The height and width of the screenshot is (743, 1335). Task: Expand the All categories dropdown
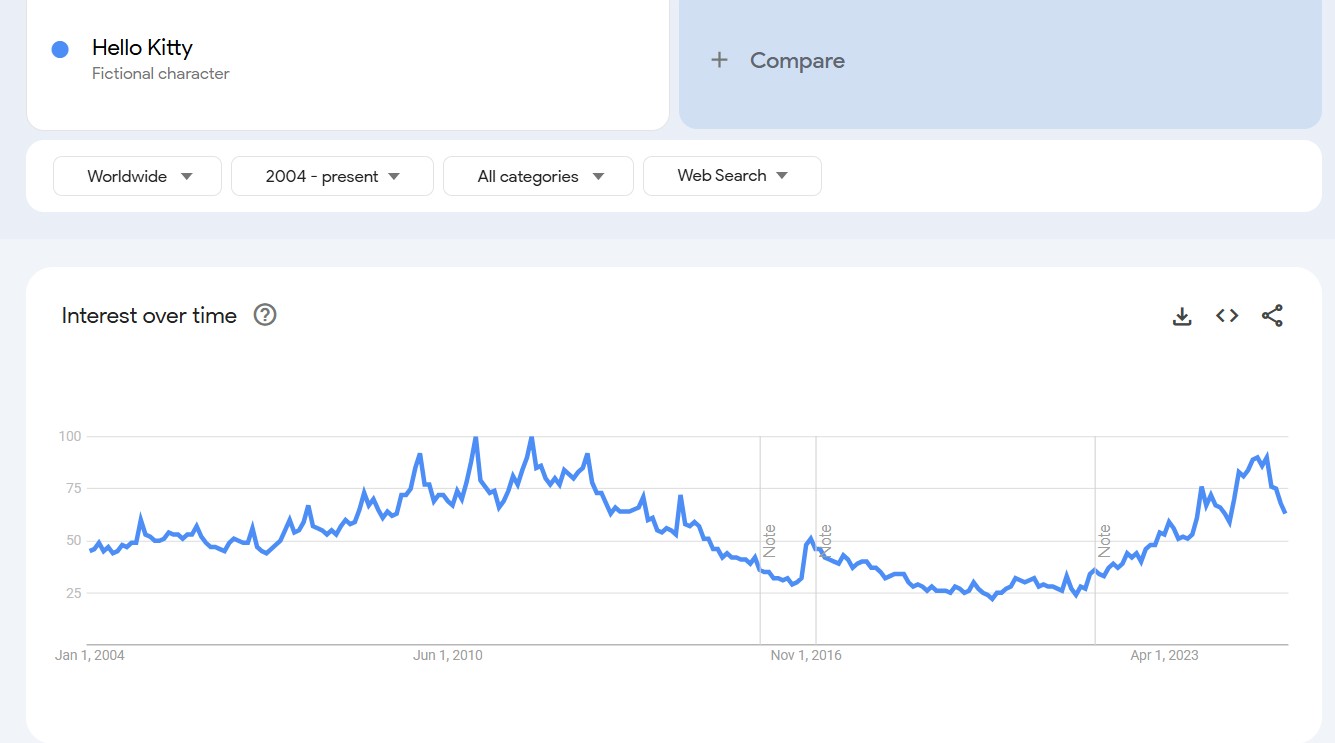click(x=539, y=176)
